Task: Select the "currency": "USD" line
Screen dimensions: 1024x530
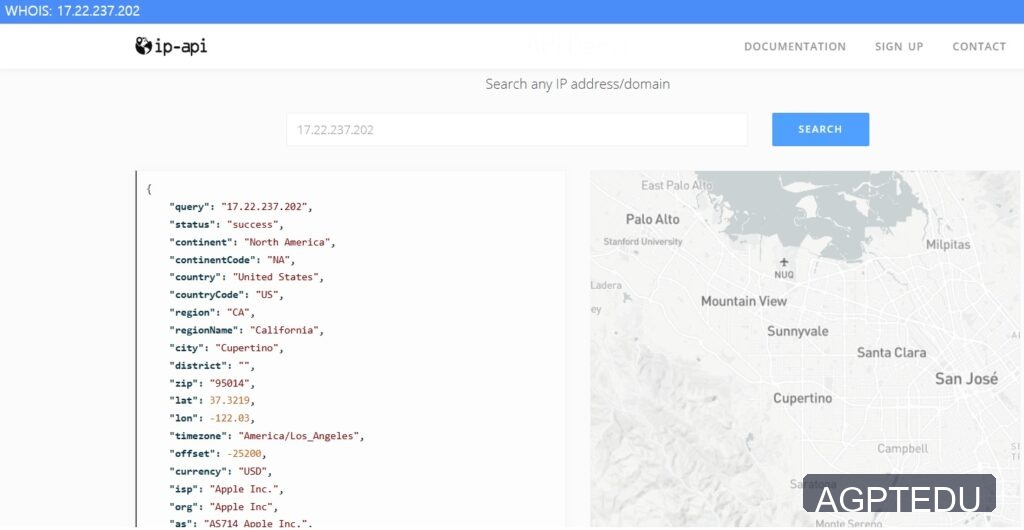Action: (220, 471)
